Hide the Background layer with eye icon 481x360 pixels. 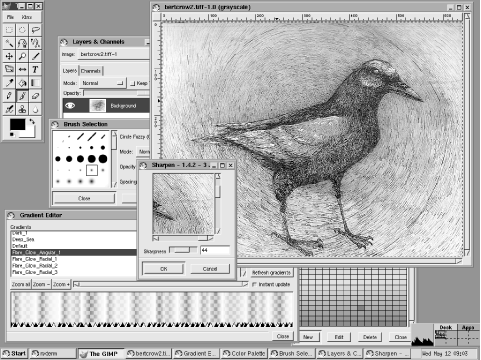[70, 106]
